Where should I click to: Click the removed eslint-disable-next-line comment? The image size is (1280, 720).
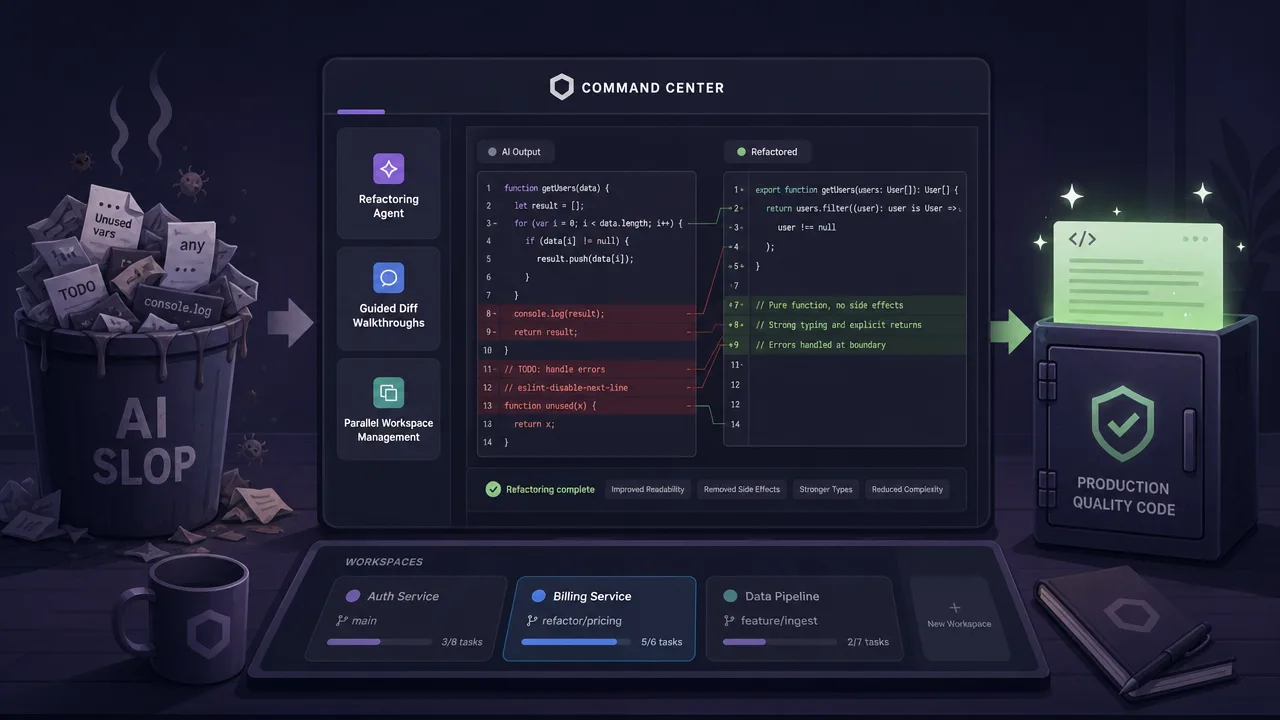click(587, 387)
